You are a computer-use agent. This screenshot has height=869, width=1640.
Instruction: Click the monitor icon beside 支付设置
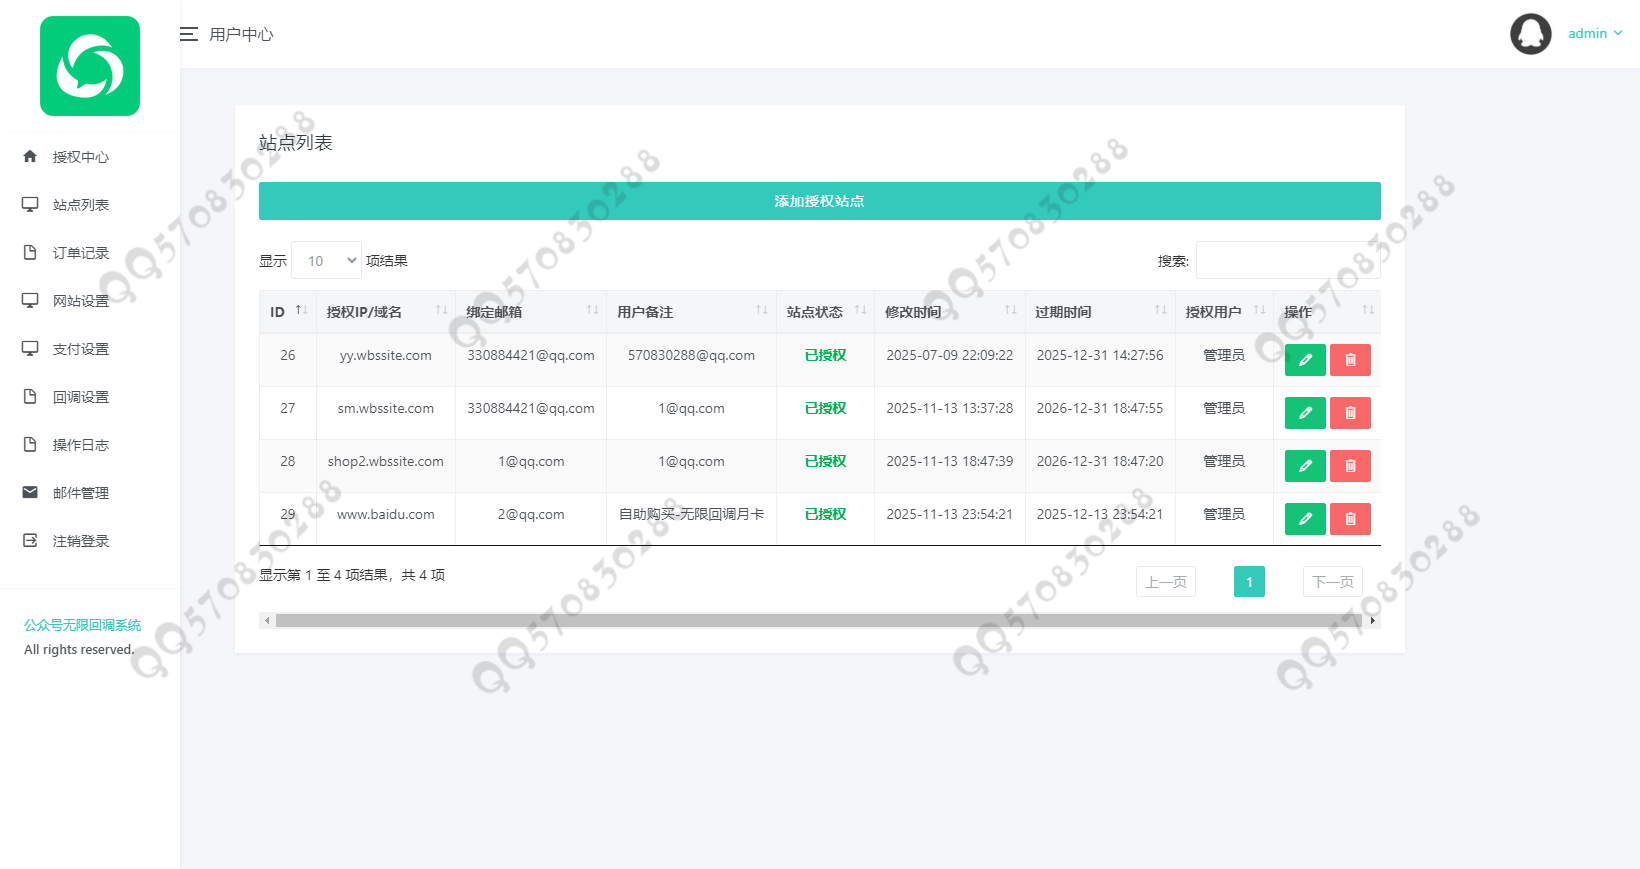point(30,348)
